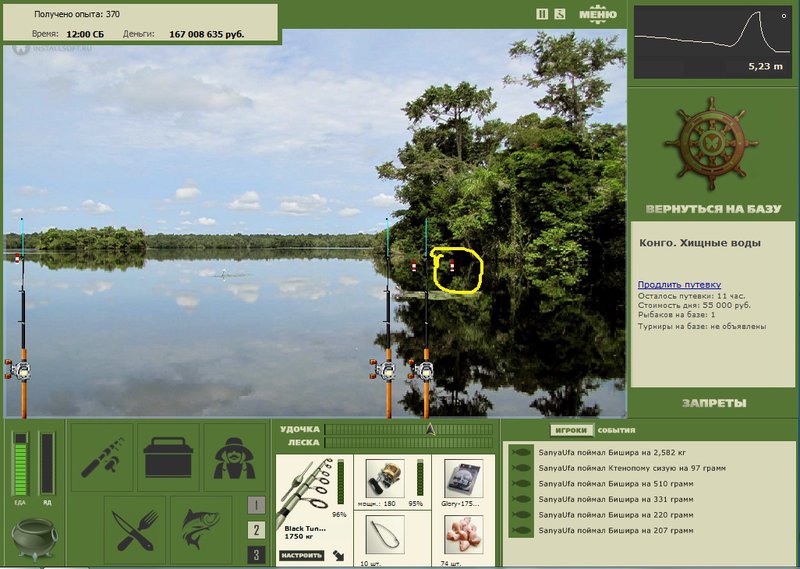Click the Бишира на 207 грамм entry
Viewport: 800px width, 569px height.
click(x=615, y=530)
